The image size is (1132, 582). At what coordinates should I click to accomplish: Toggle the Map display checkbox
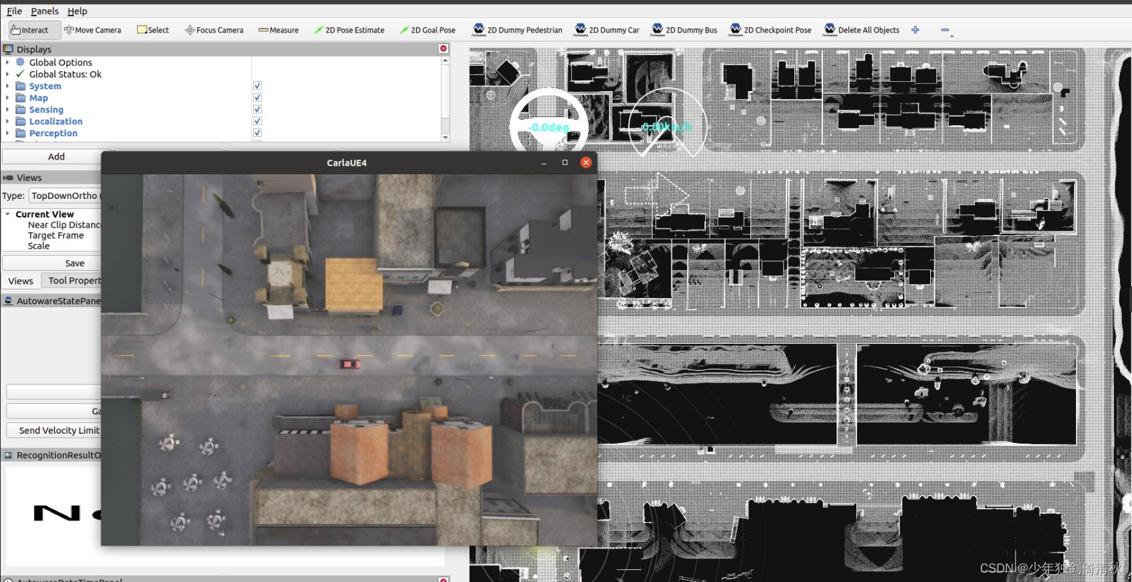point(257,98)
